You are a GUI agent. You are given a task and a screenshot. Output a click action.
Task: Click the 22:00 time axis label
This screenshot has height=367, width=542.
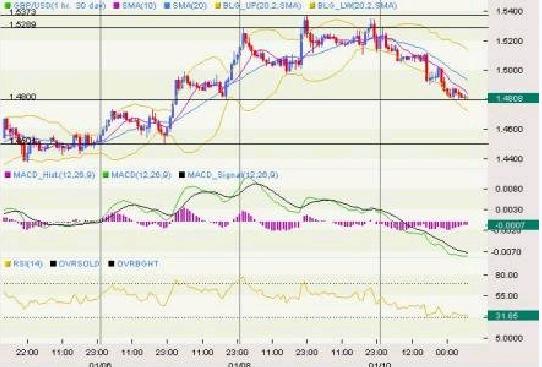pos(27,352)
